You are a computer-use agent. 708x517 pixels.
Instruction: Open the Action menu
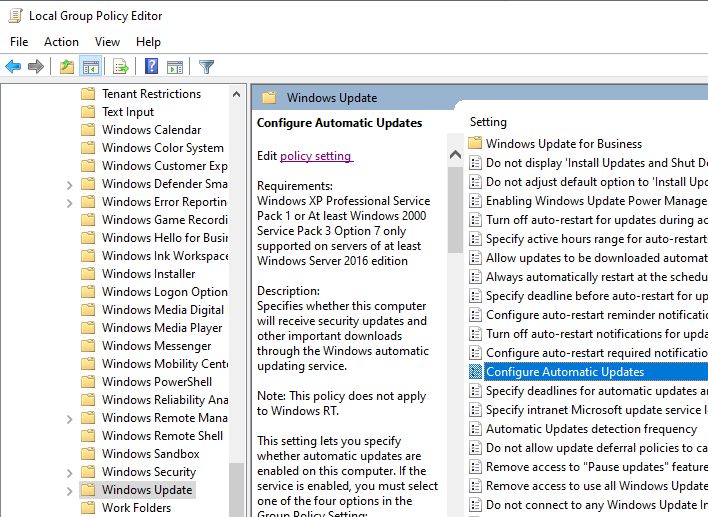tap(61, 42)
